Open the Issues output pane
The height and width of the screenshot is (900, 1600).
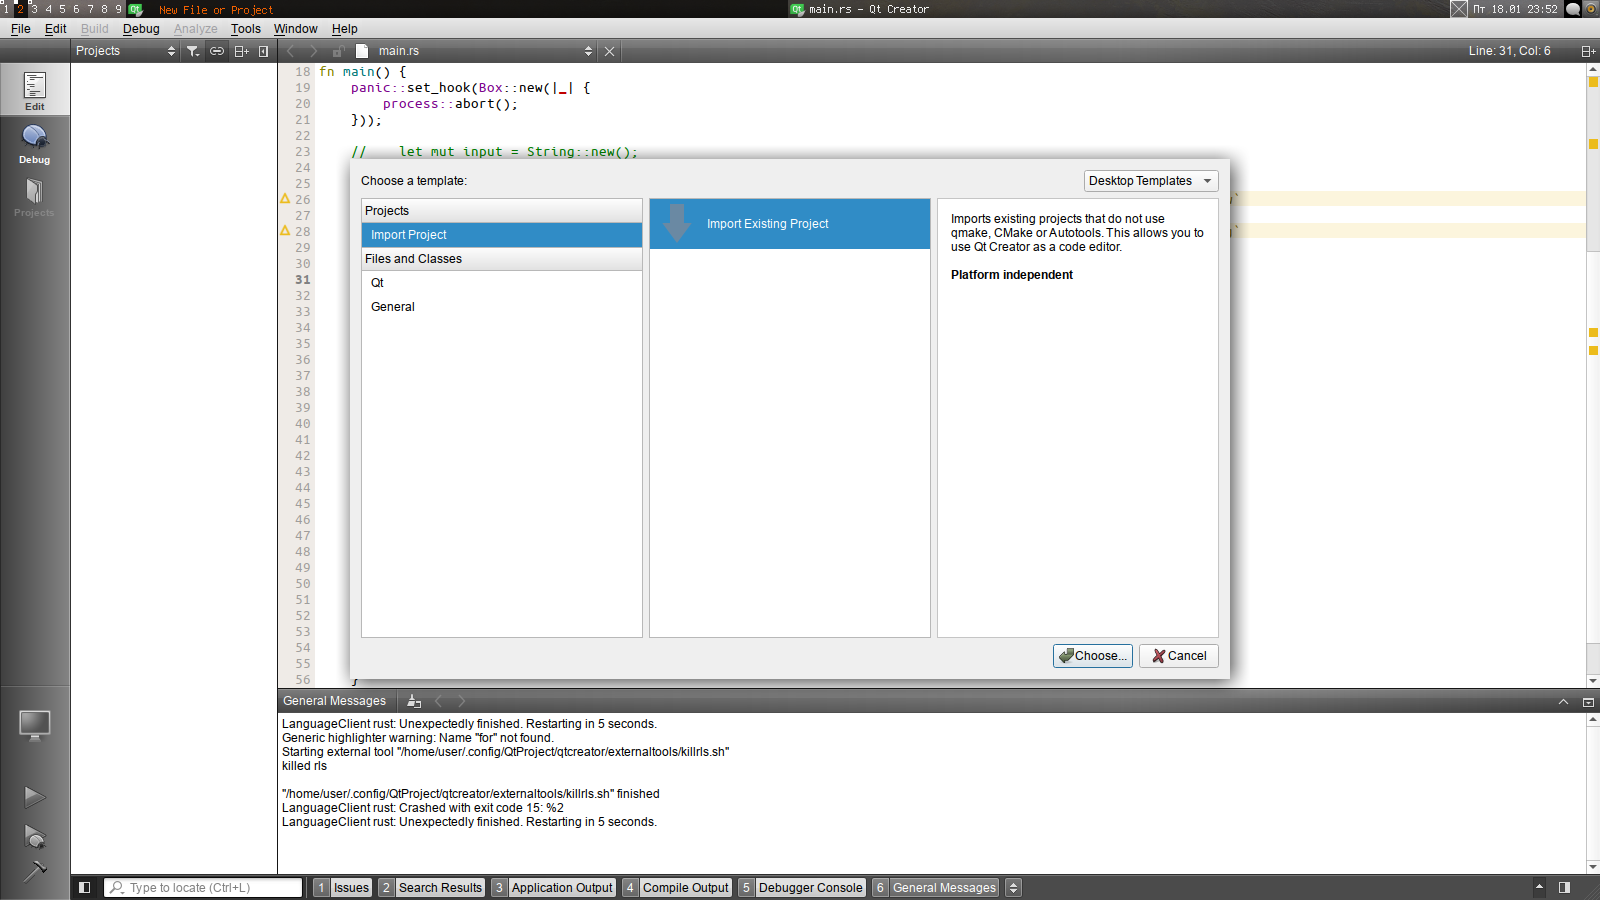tap(342, 887)
